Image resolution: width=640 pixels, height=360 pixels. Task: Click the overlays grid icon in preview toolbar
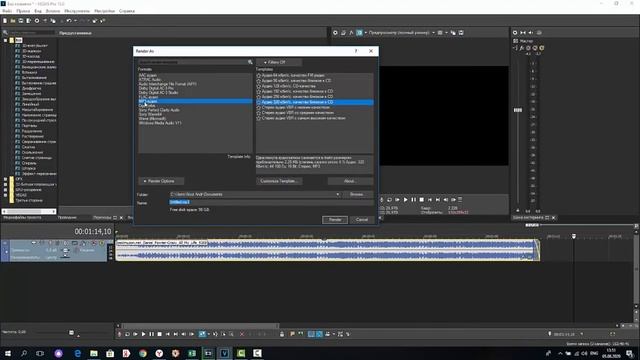click(440, 33)
